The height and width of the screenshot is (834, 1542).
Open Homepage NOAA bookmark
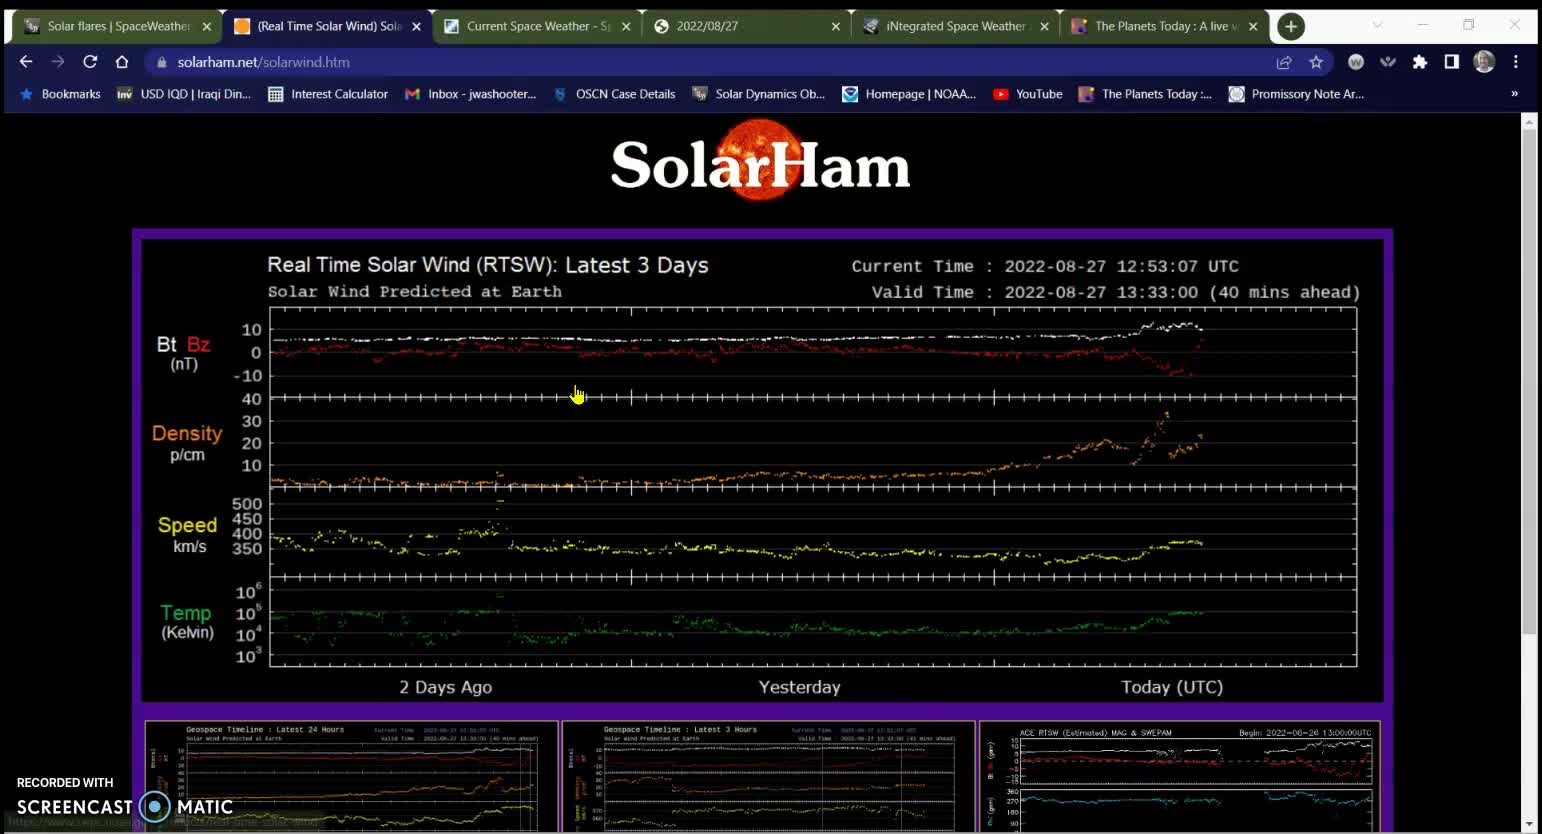coord(909,94)
